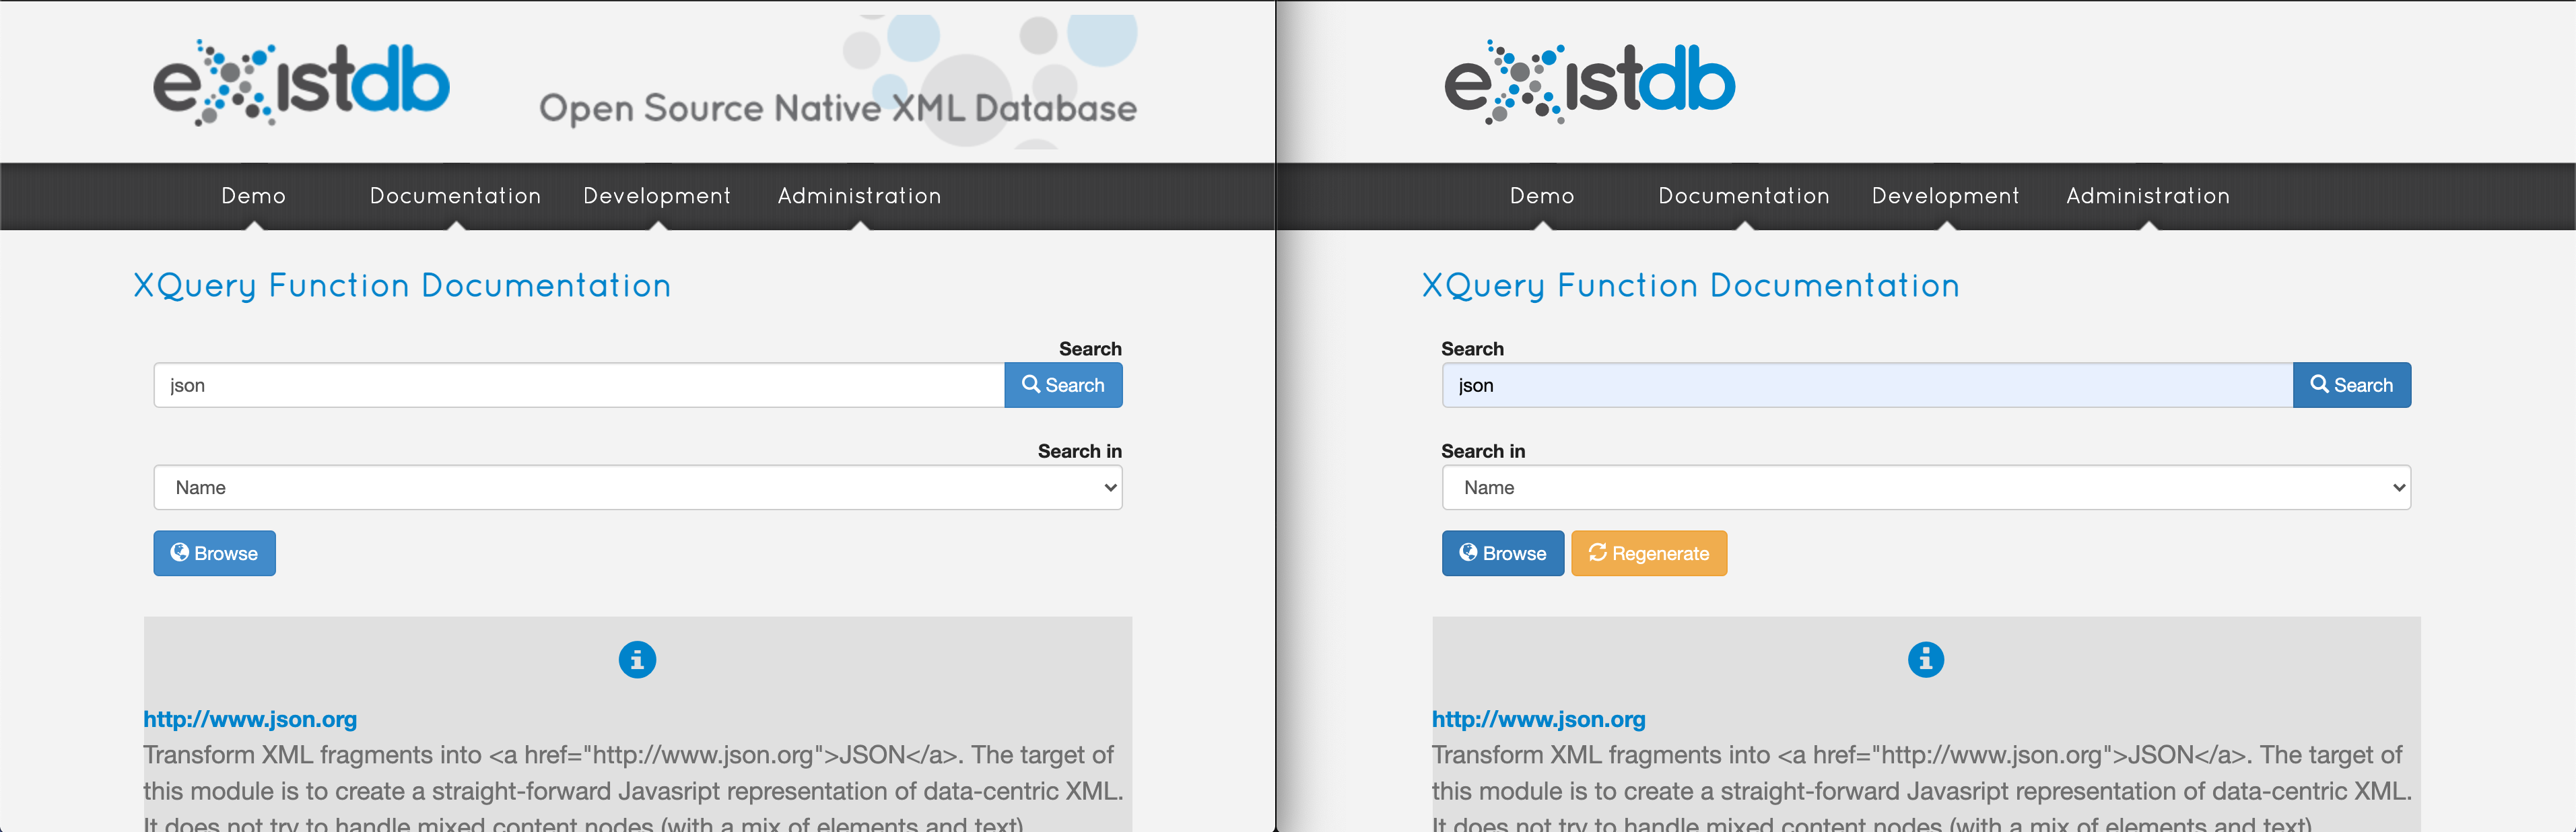Follow the http://www.json.org link in right pane
Image resolution: width=2576 pixels, height=832 pixels.
click(x=1538, y=719)
